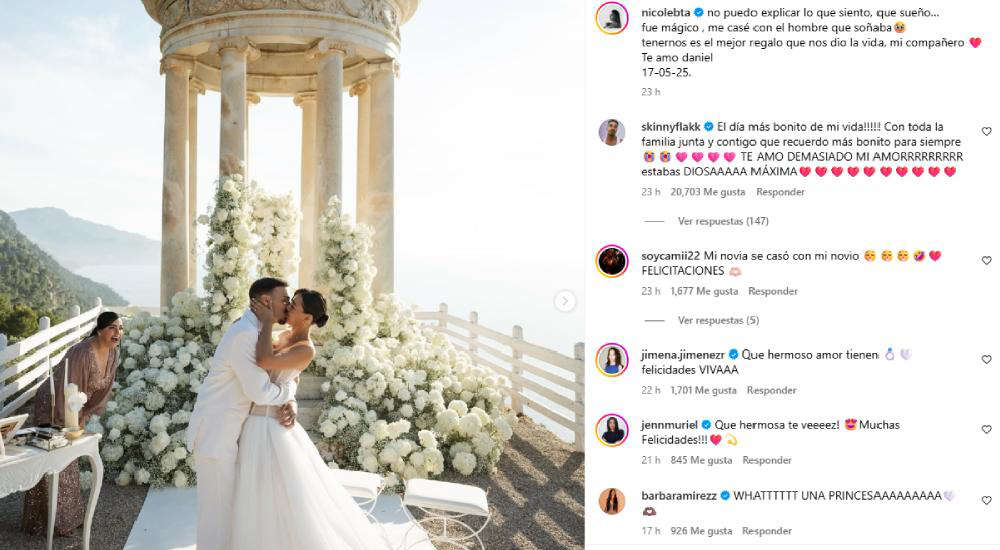Image resolution: width=1000 pixels, height=550 pixels.
Task: Open soycamii22 profile picture
Action: (x=612, y=261)
